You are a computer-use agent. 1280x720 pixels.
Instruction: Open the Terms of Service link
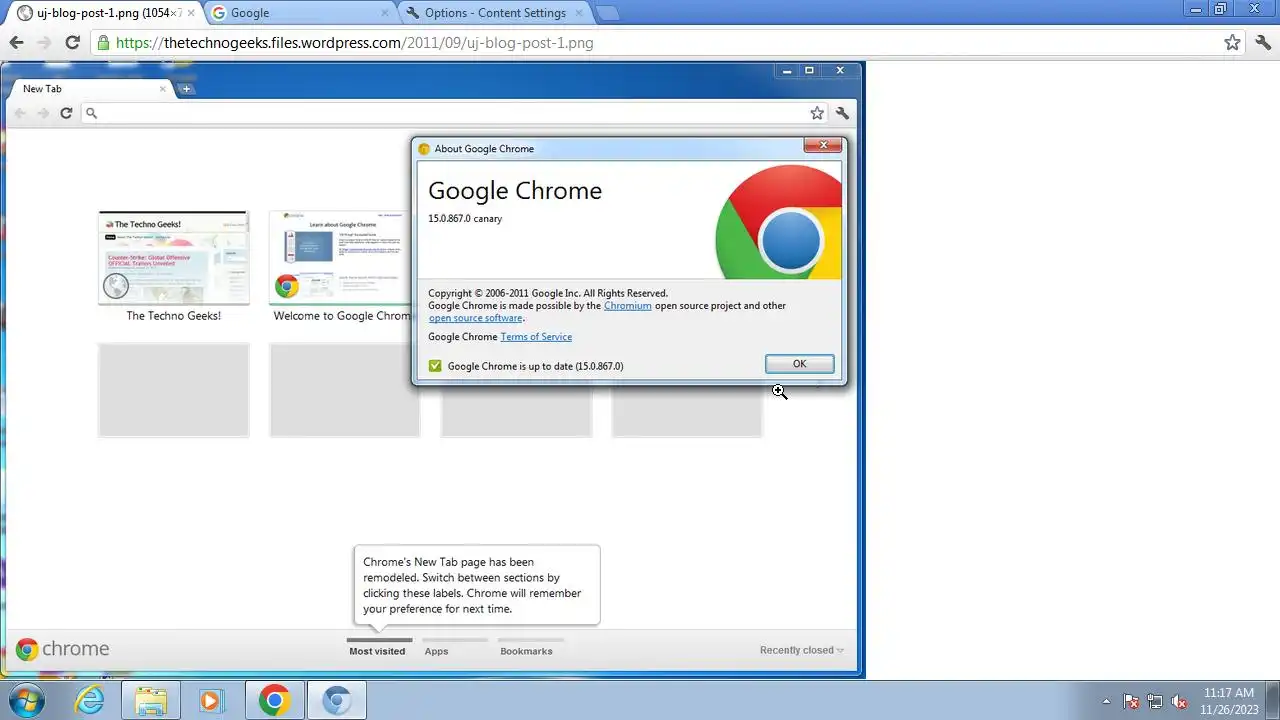point(536,337)
